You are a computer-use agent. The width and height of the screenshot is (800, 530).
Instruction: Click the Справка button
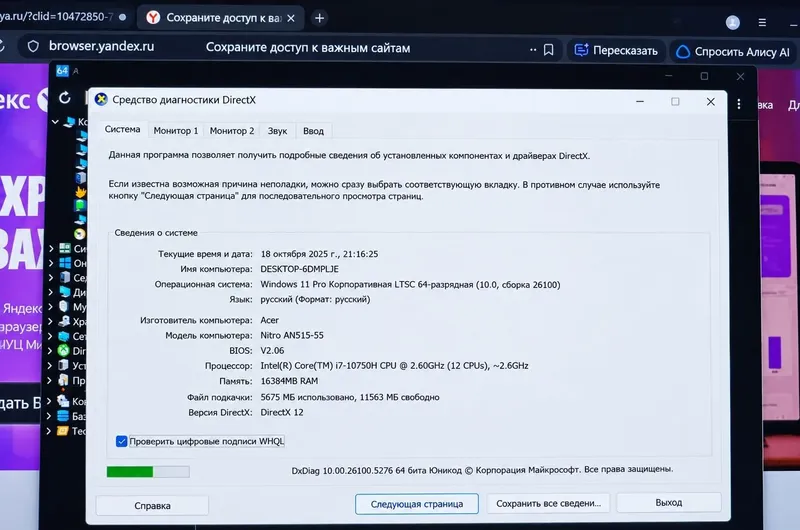(x=152, y=506)
